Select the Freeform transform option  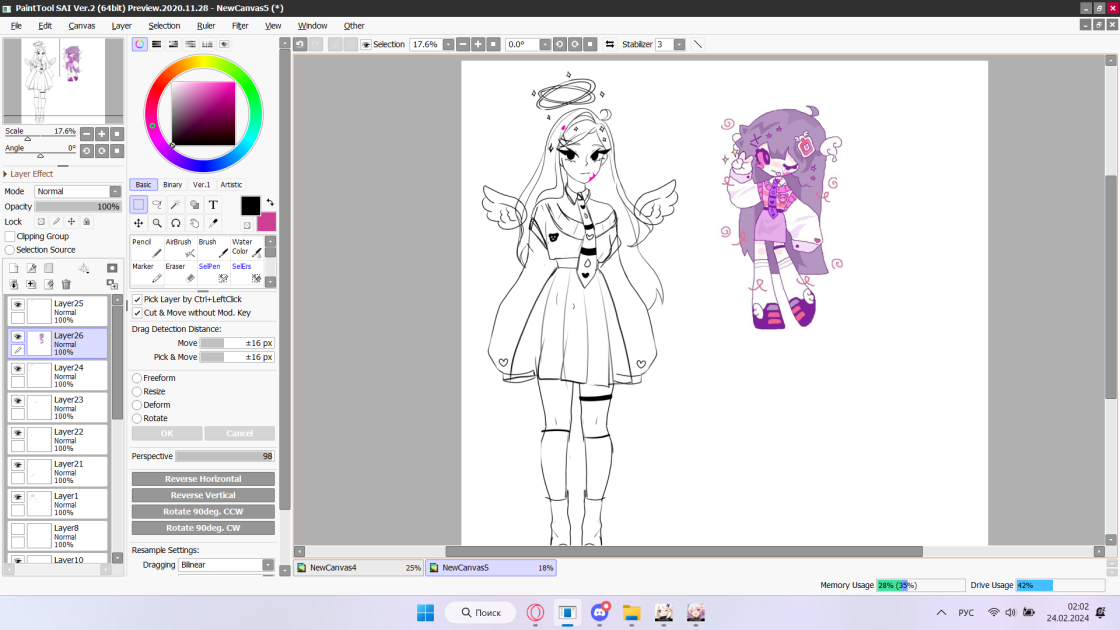pos(136,378)
